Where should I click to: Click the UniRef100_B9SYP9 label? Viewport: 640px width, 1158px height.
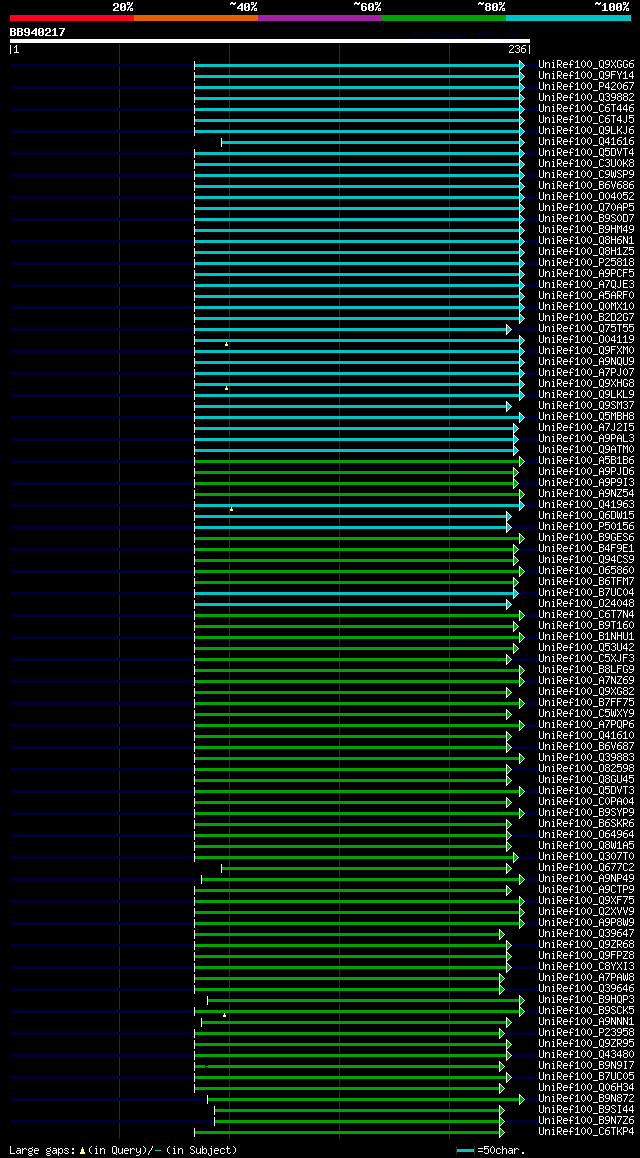click(586, 814)
